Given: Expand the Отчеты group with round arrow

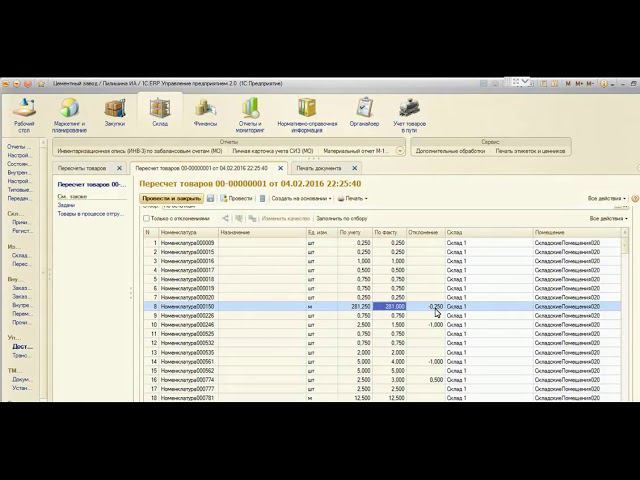Looking at the screenshot, I should point(400,151).
